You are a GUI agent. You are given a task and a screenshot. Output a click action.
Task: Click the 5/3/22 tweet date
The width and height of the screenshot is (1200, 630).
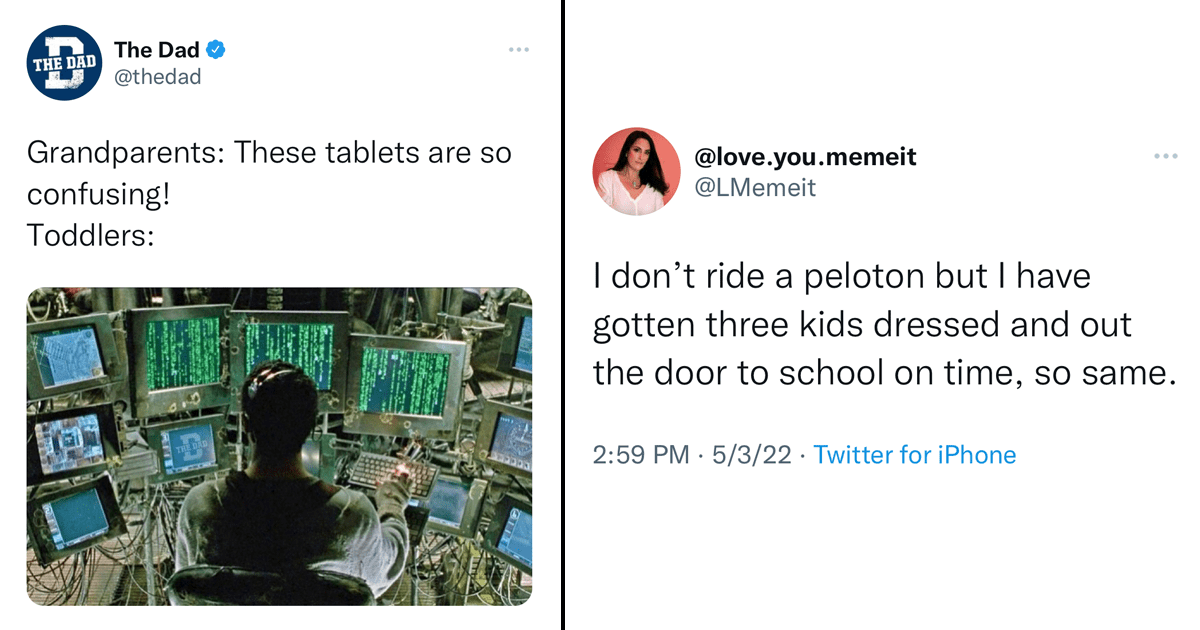coord(751,455)
